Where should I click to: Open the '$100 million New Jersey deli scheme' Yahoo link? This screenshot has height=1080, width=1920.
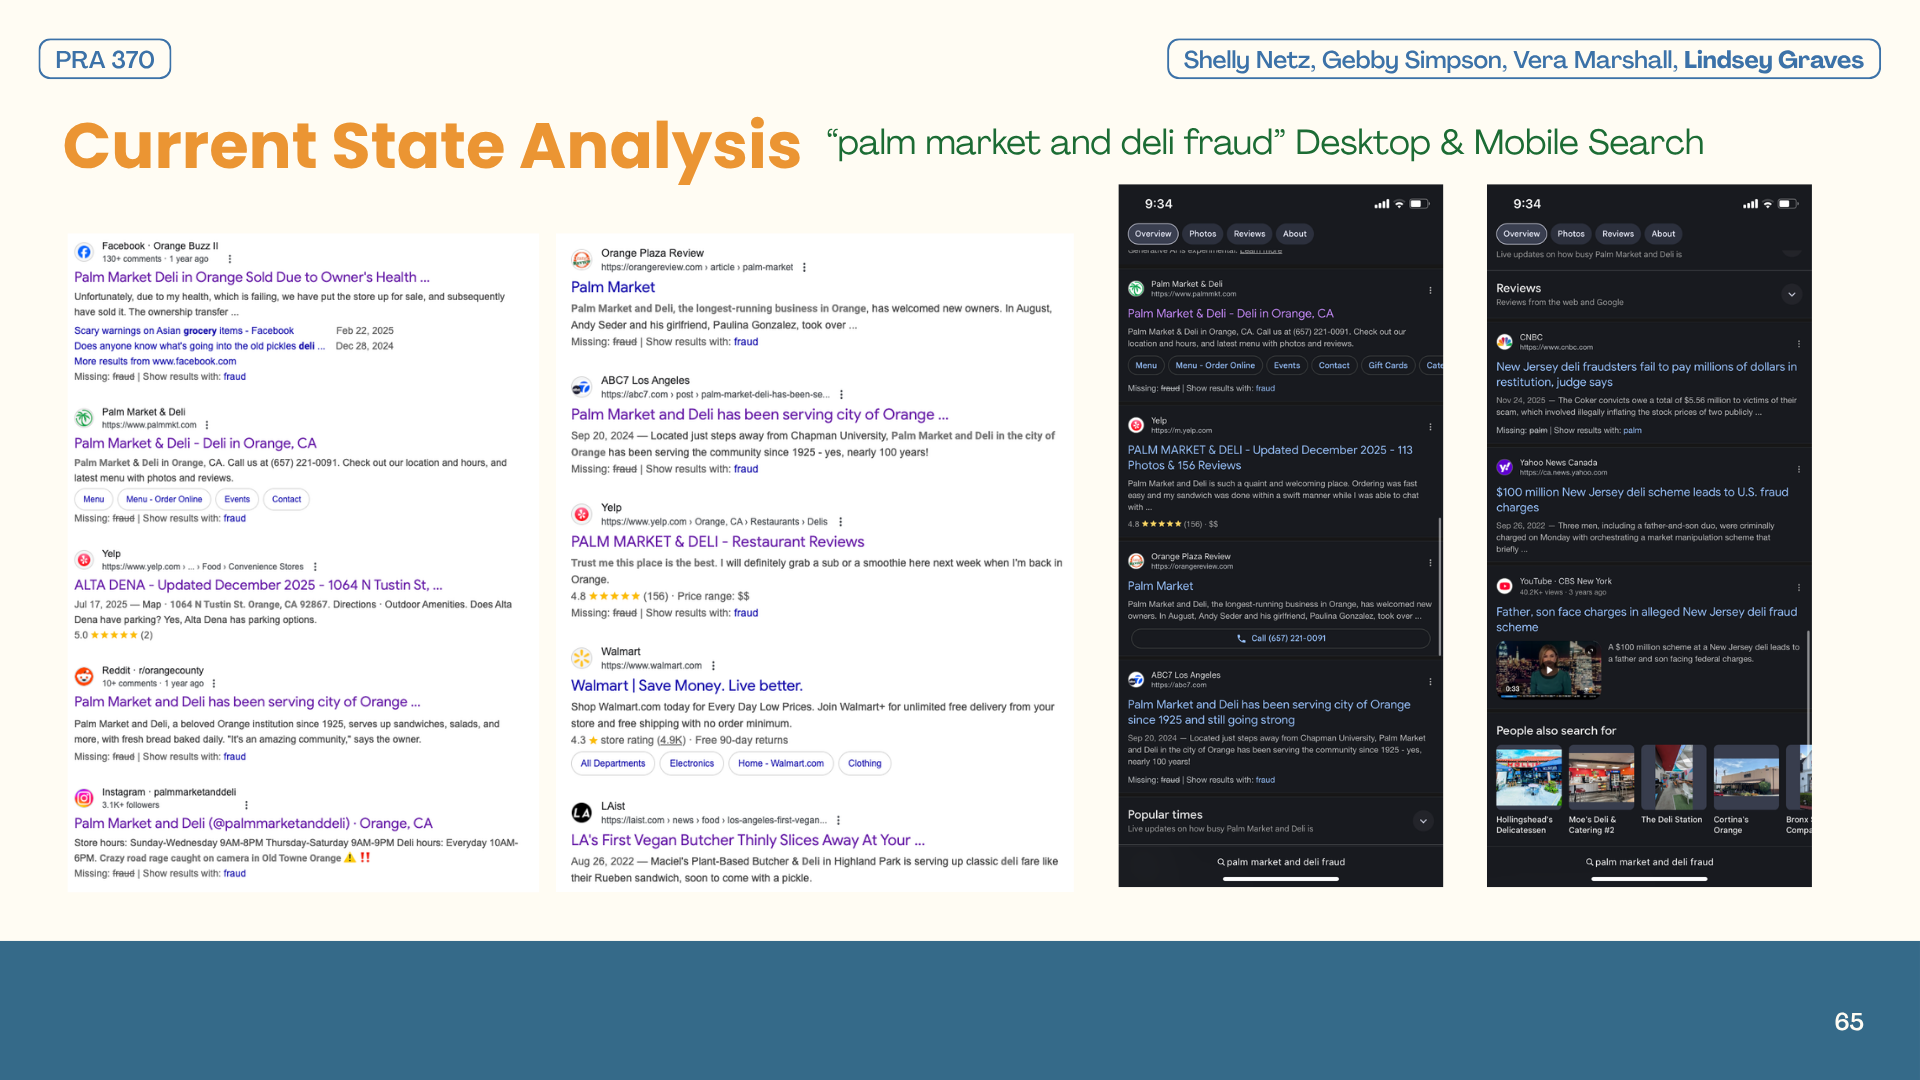click(1642, 499)
